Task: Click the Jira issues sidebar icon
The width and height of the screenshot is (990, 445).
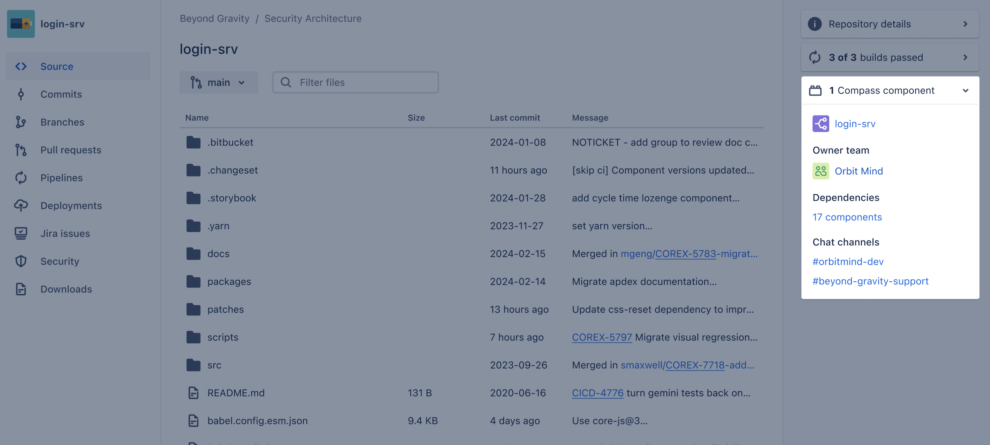Action: 21,234
